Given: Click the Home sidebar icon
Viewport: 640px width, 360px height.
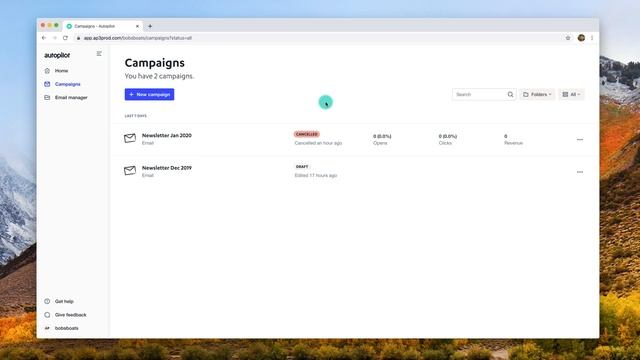Looking at the screenshot, I should click(47, 71).
